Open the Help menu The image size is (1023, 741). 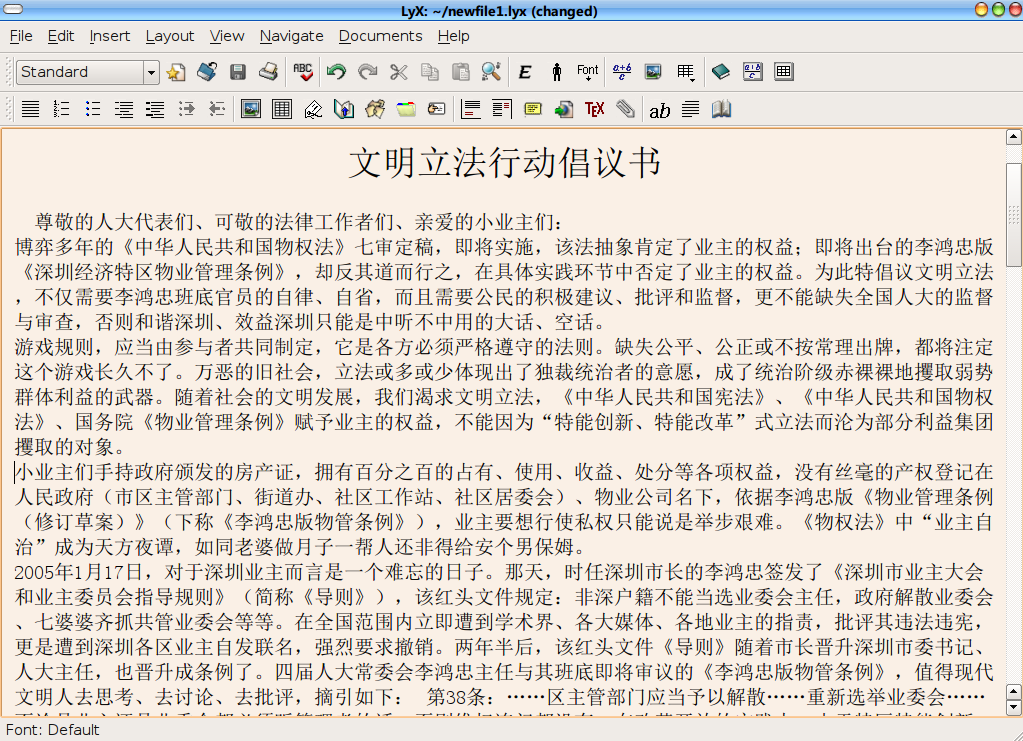tap(453, 37)
